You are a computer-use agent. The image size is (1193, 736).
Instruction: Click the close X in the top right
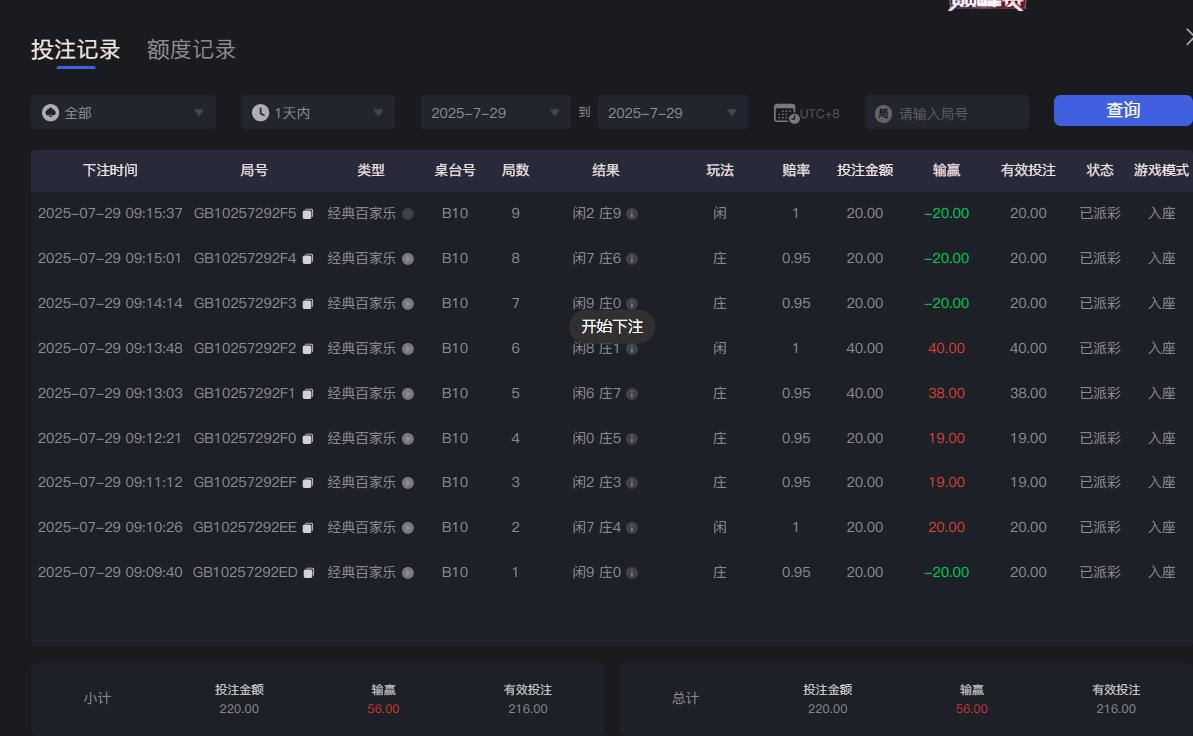coord(1187,36)
